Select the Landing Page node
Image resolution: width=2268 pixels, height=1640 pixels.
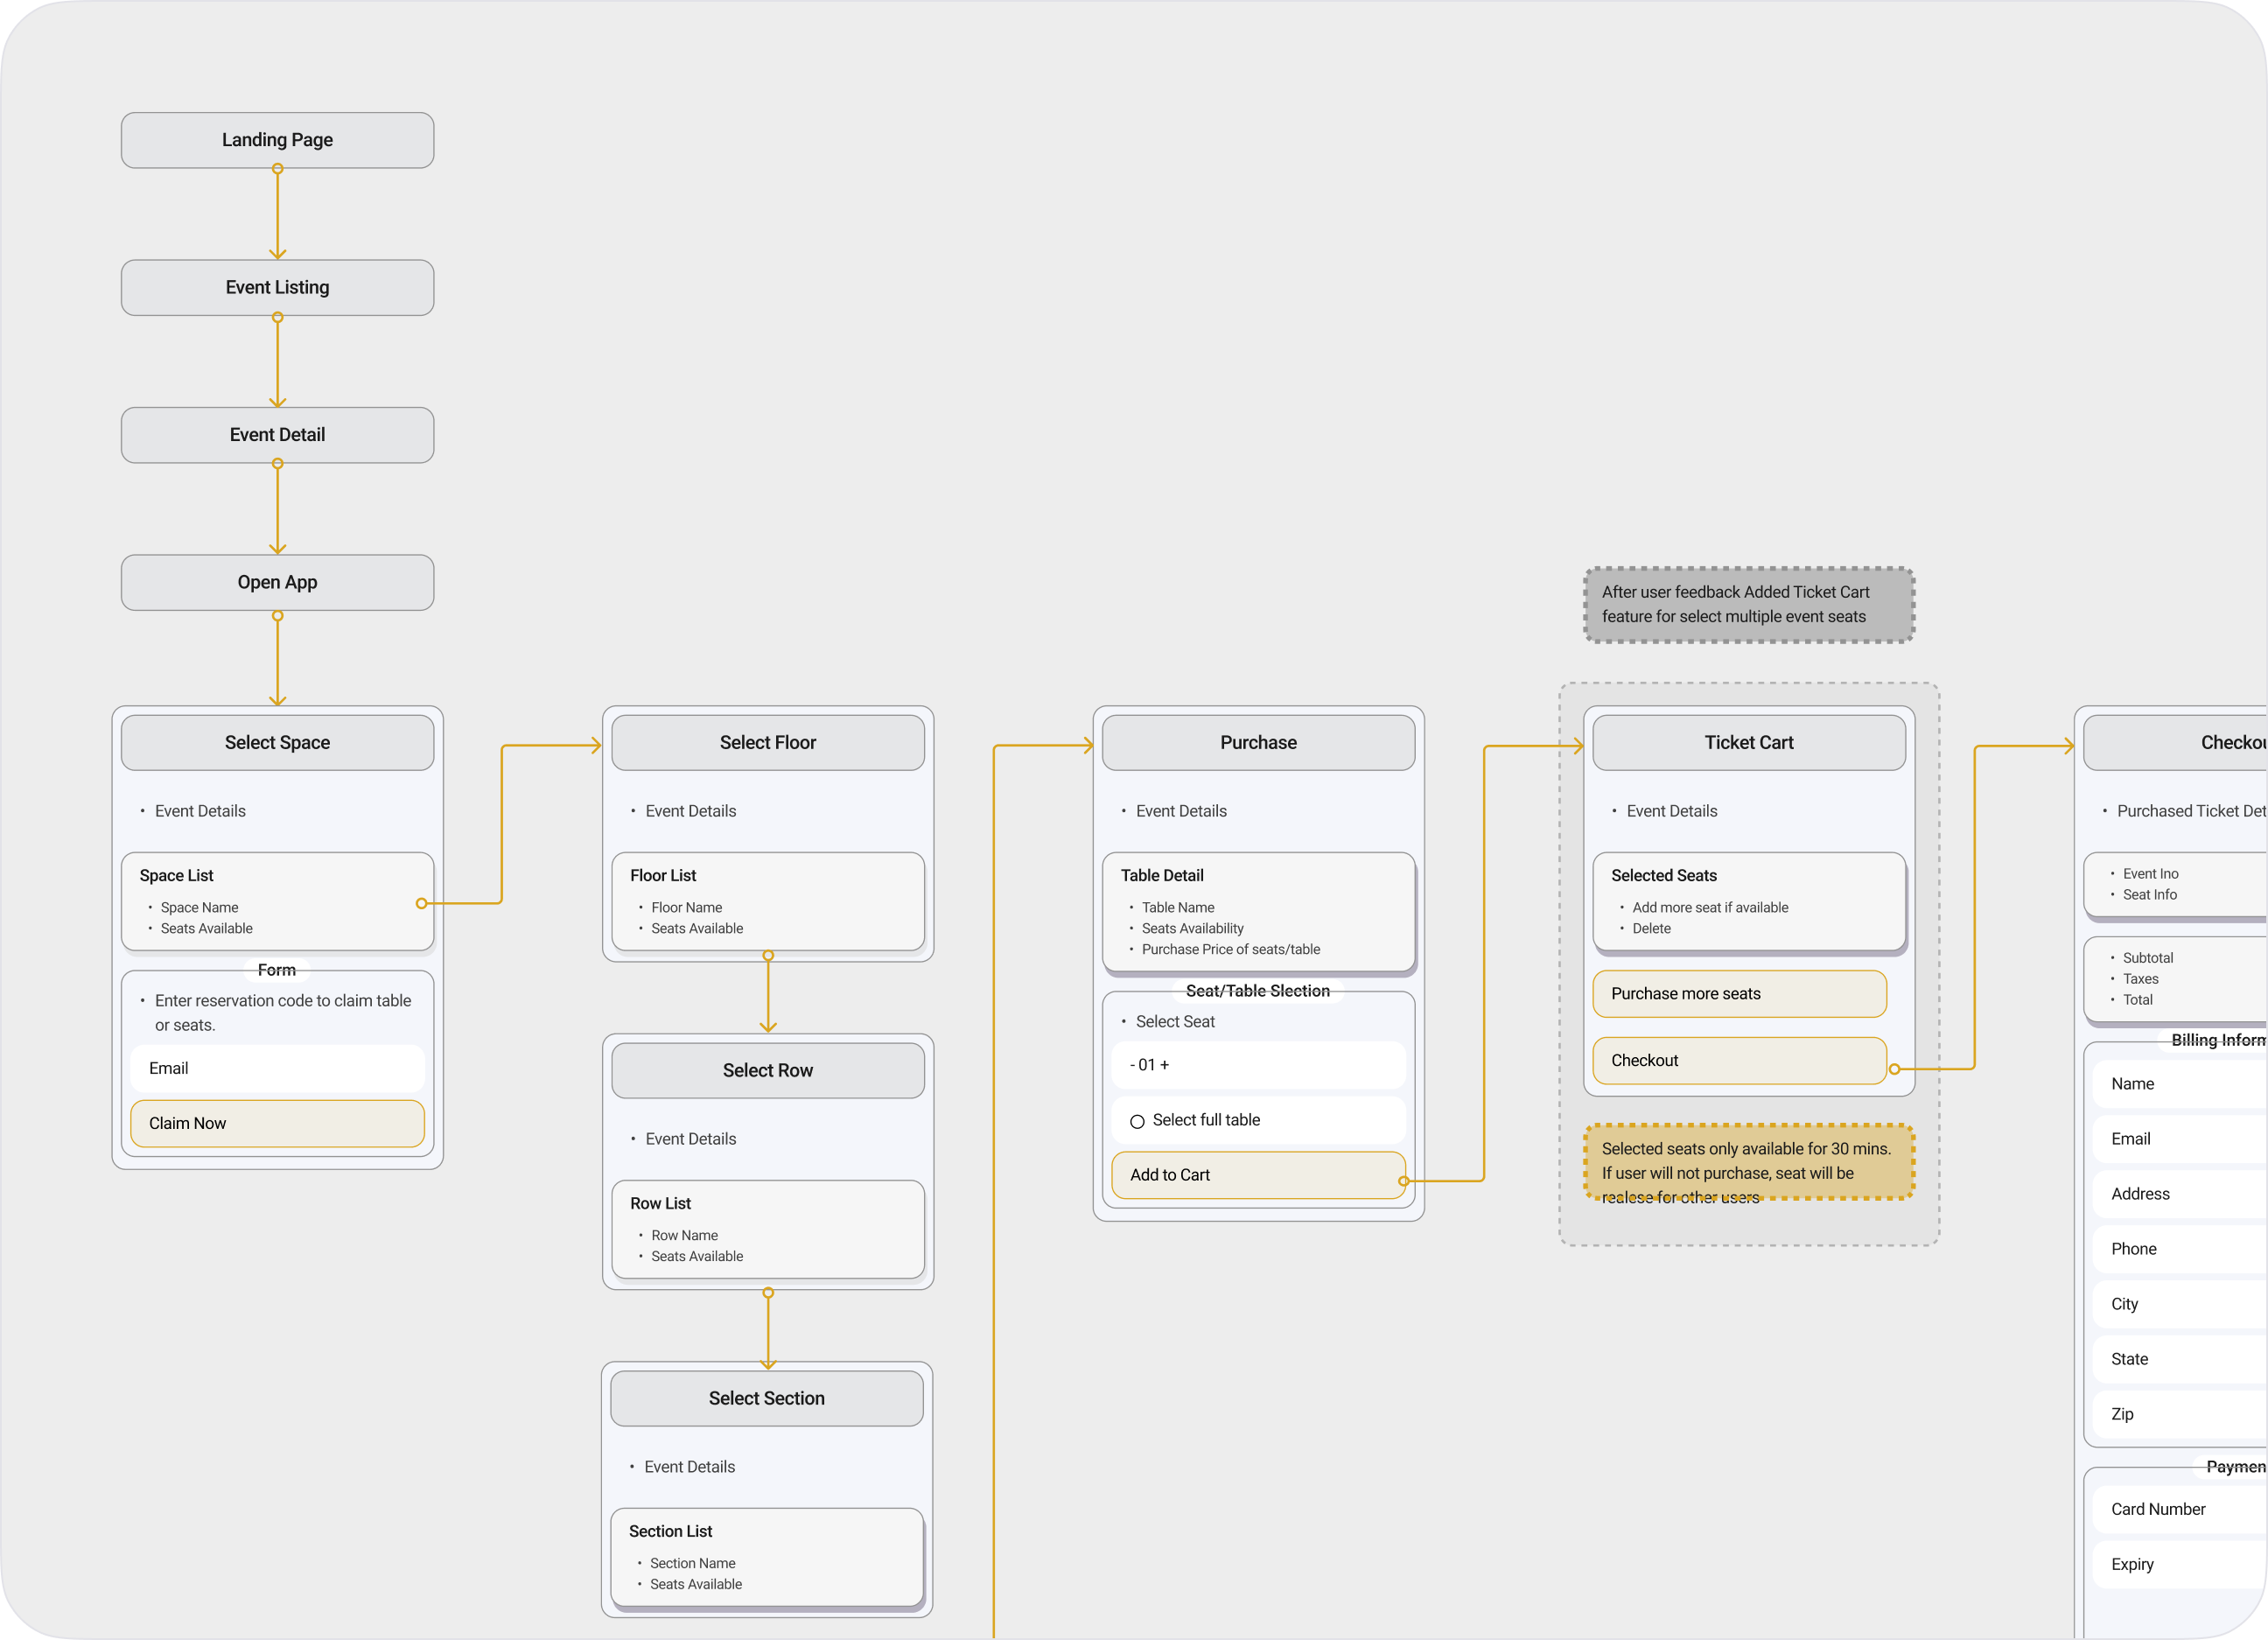(277, 140)
